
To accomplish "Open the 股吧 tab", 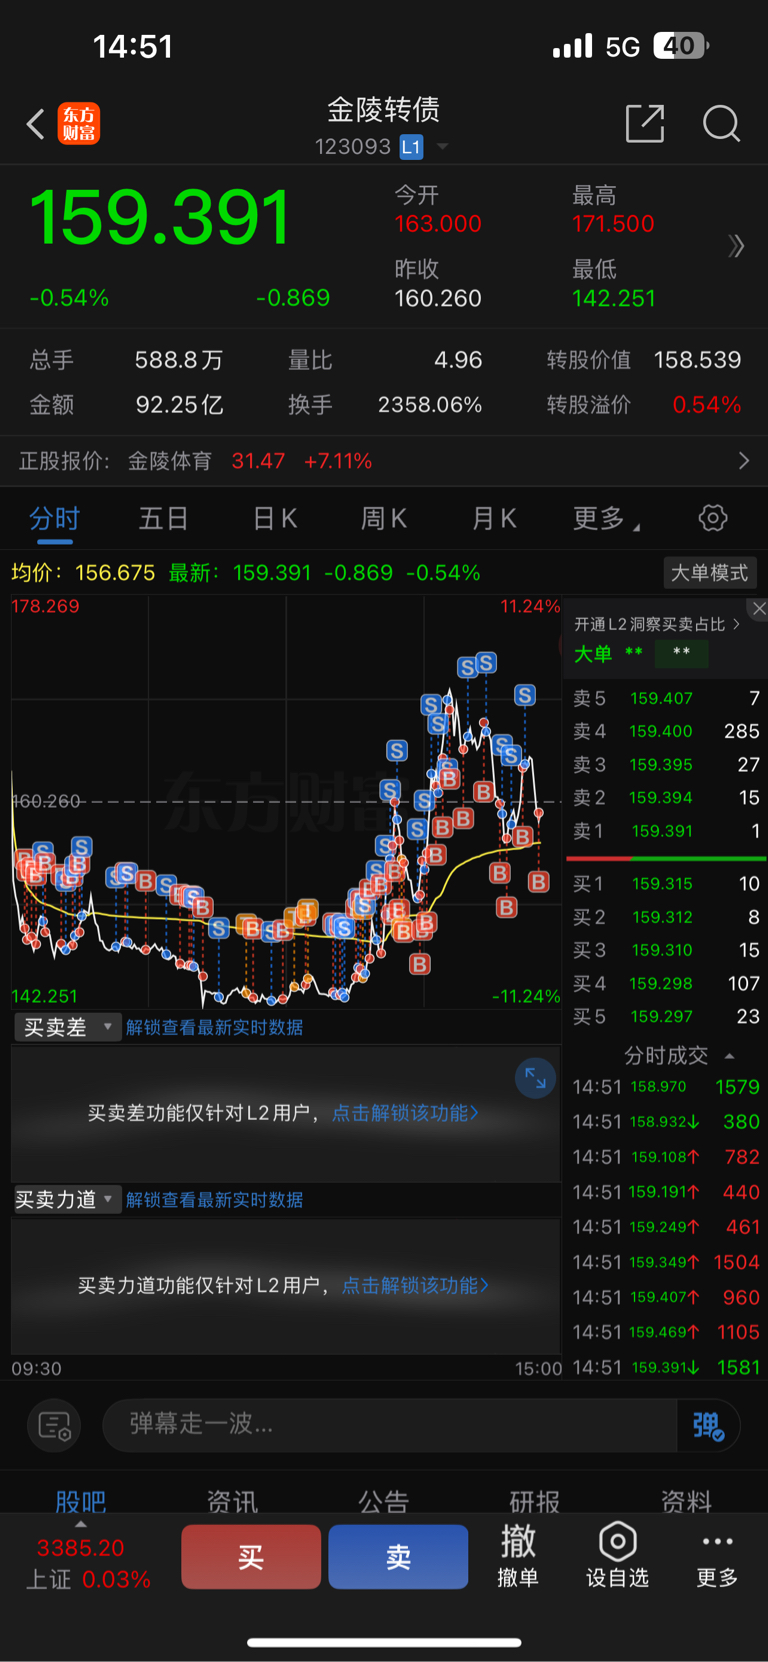I will coord(81,1501).
